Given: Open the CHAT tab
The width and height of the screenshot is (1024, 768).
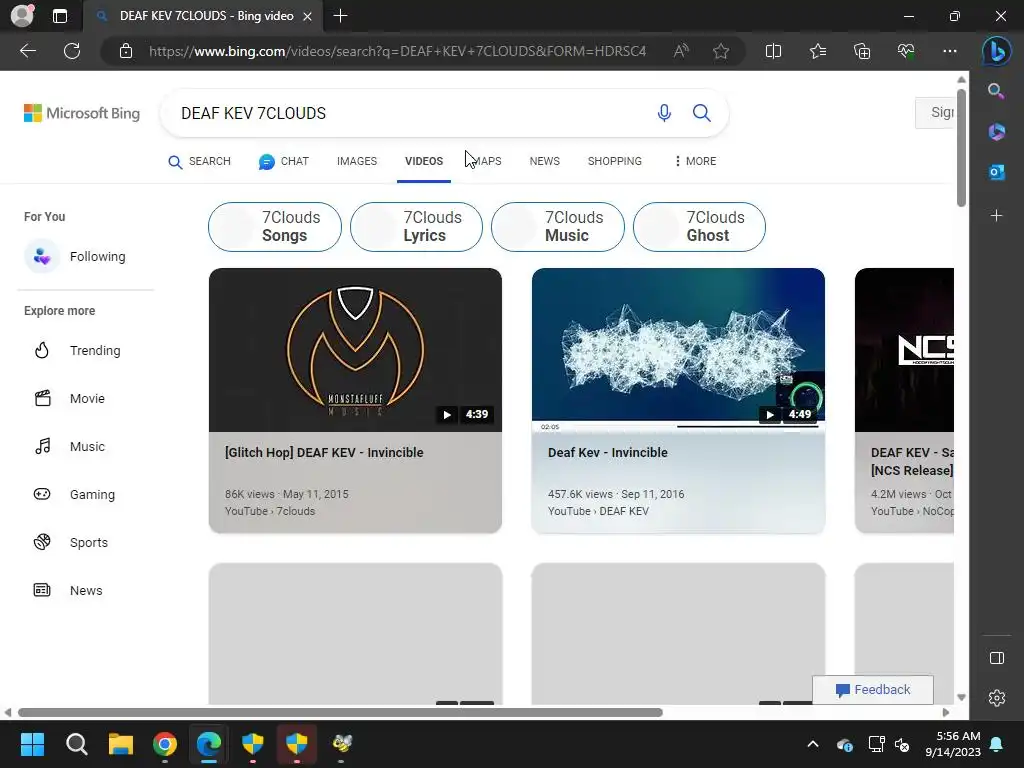Looking at the screenshot, I should click(x=283, y=161).
